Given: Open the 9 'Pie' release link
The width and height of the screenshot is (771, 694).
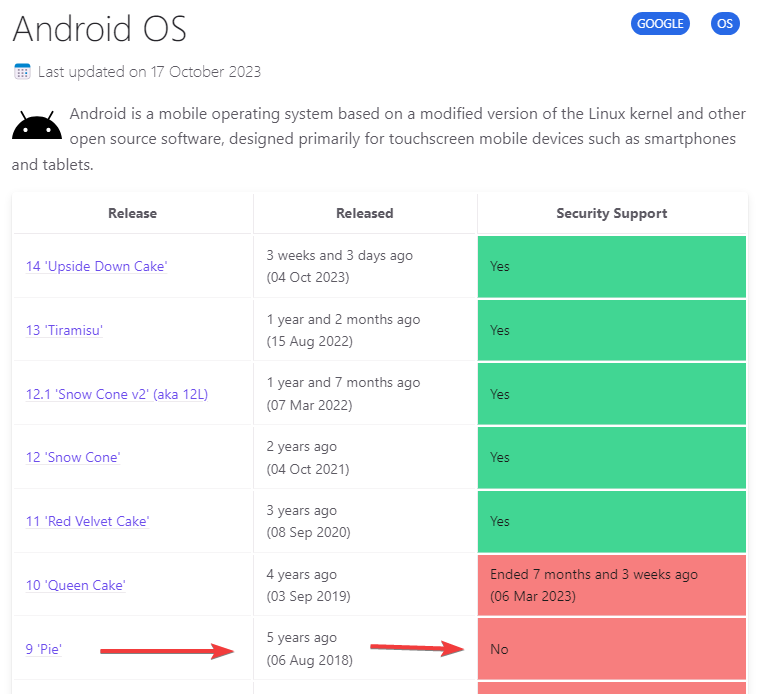Looking at the screenshot, I should [x=44, y=649].
